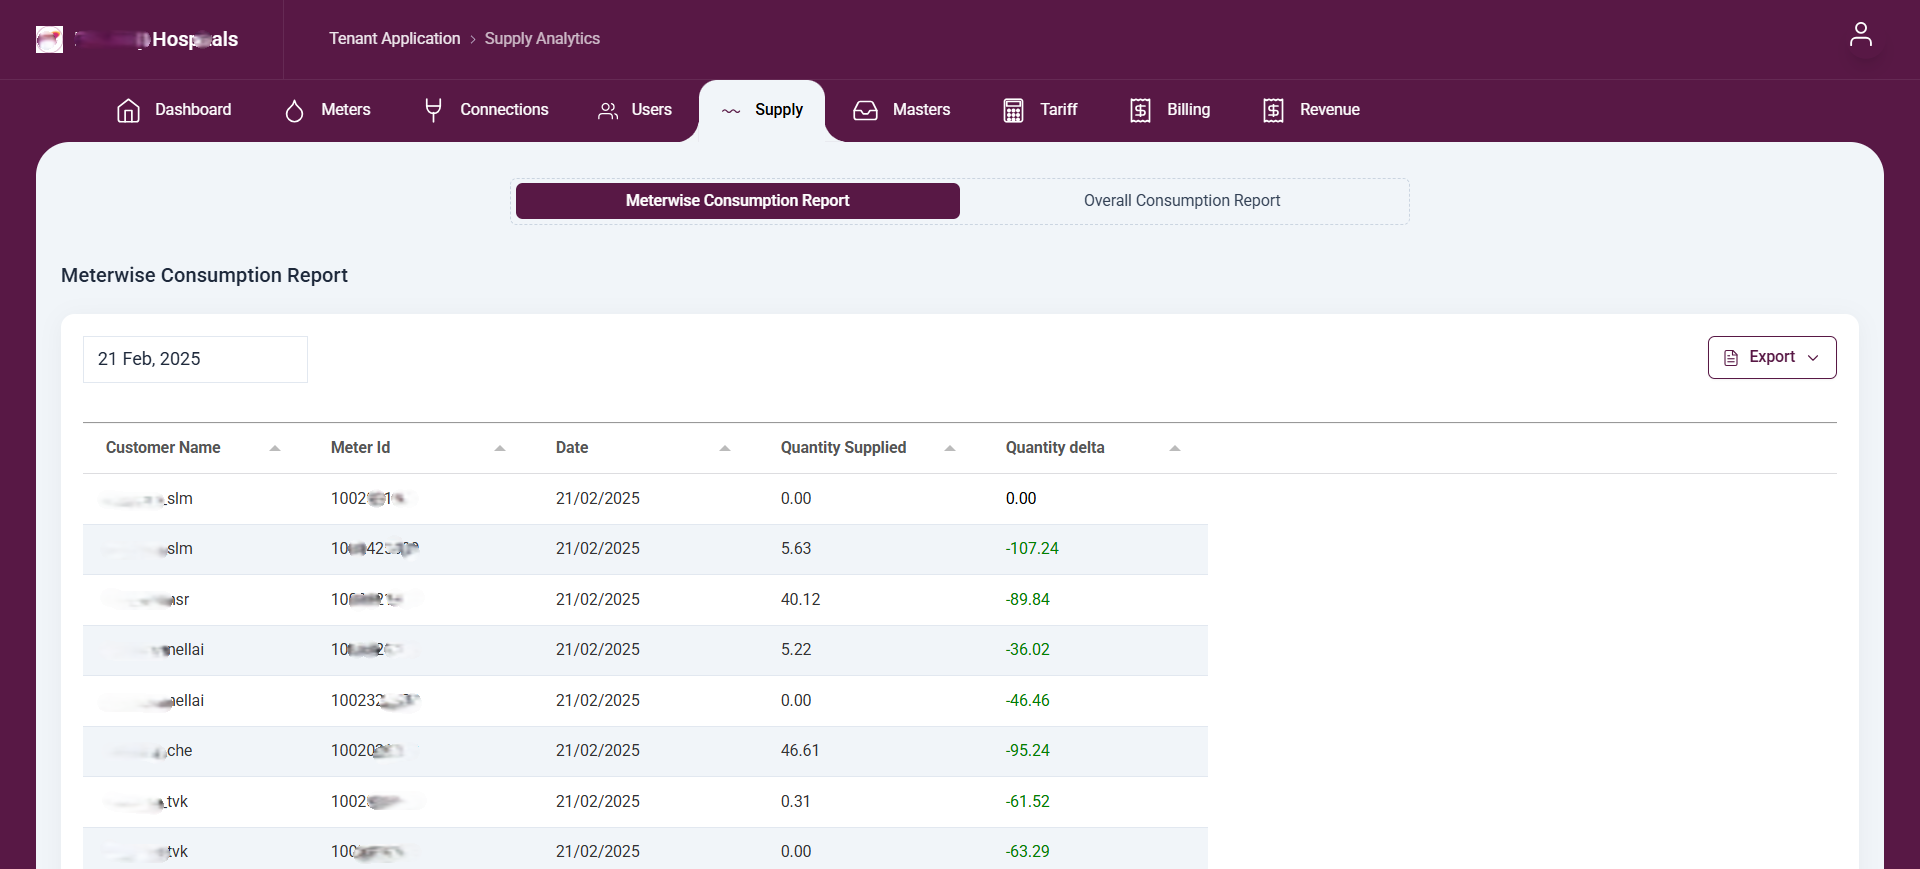Open the user profile icon
This screenshot has width=1920, height=869.
(1860, 35)
